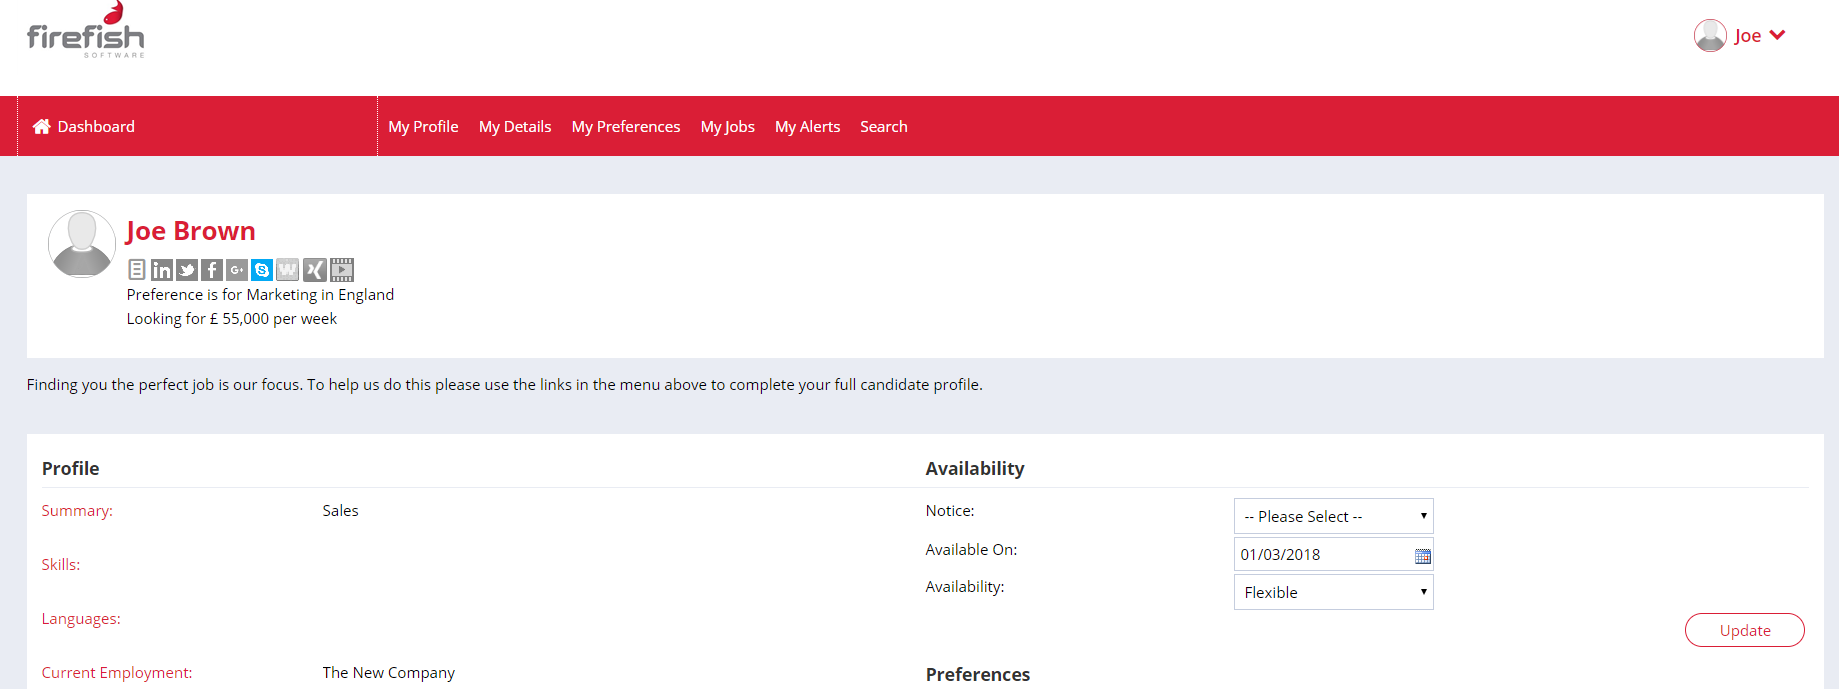Viewport: 1839px width, 689px height.
Task: Click 'The New Company' employment value
Action: (388, 673)
